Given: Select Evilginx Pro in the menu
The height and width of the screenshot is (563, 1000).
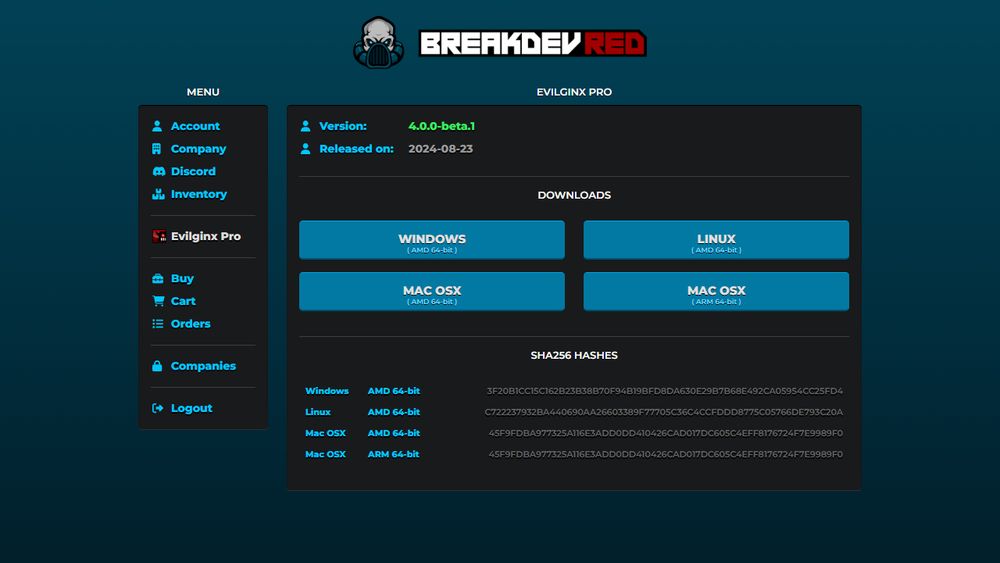Looking at the screenshot, I should pos(206,236).
